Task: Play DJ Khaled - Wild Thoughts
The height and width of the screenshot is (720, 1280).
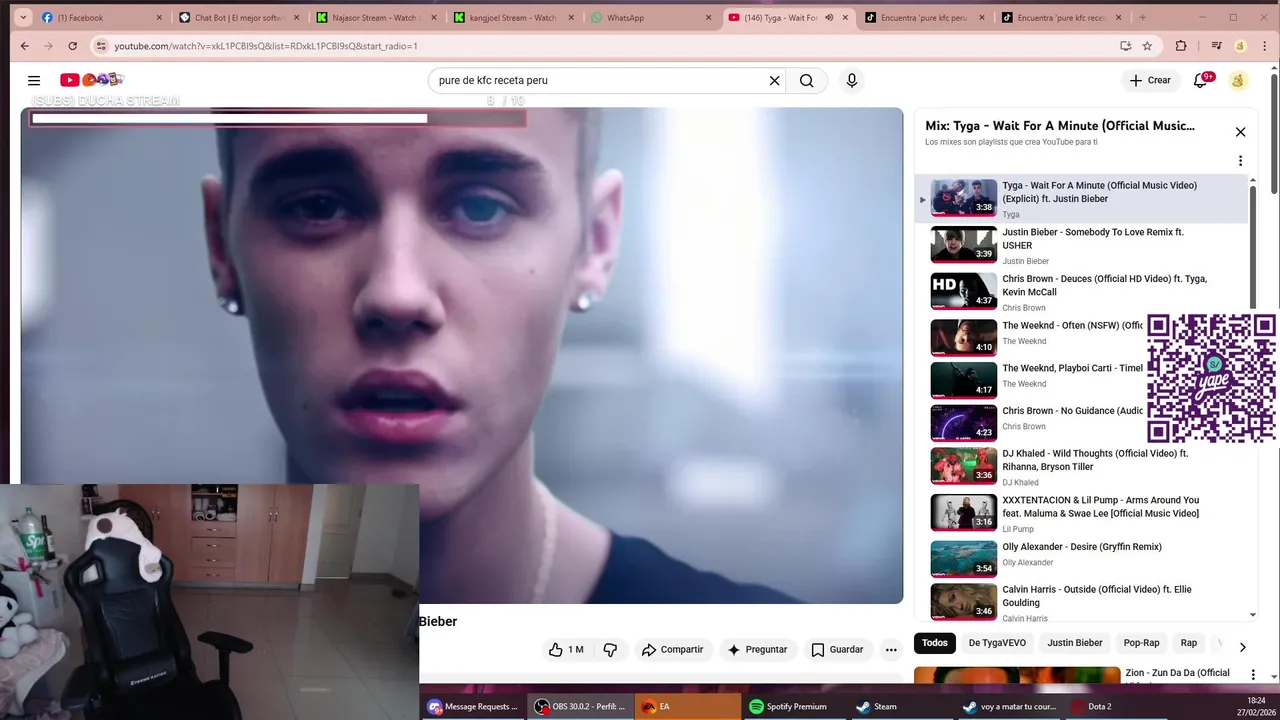Action: [x=1080, y=466]
